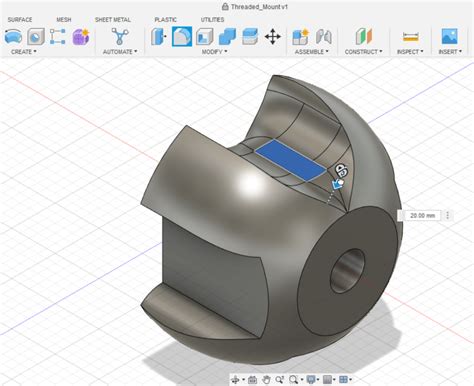Screen dimensions: 474x386
Task: Click the blue distance arrow manipulator
Action: (x=338, y=184)
